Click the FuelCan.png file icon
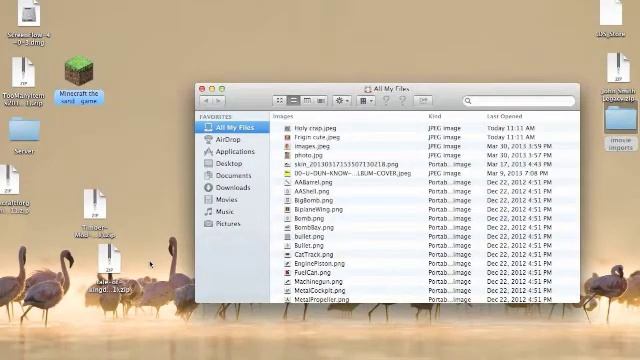The image size is (640, 360). pyautogui.click(x=287, y=273)
